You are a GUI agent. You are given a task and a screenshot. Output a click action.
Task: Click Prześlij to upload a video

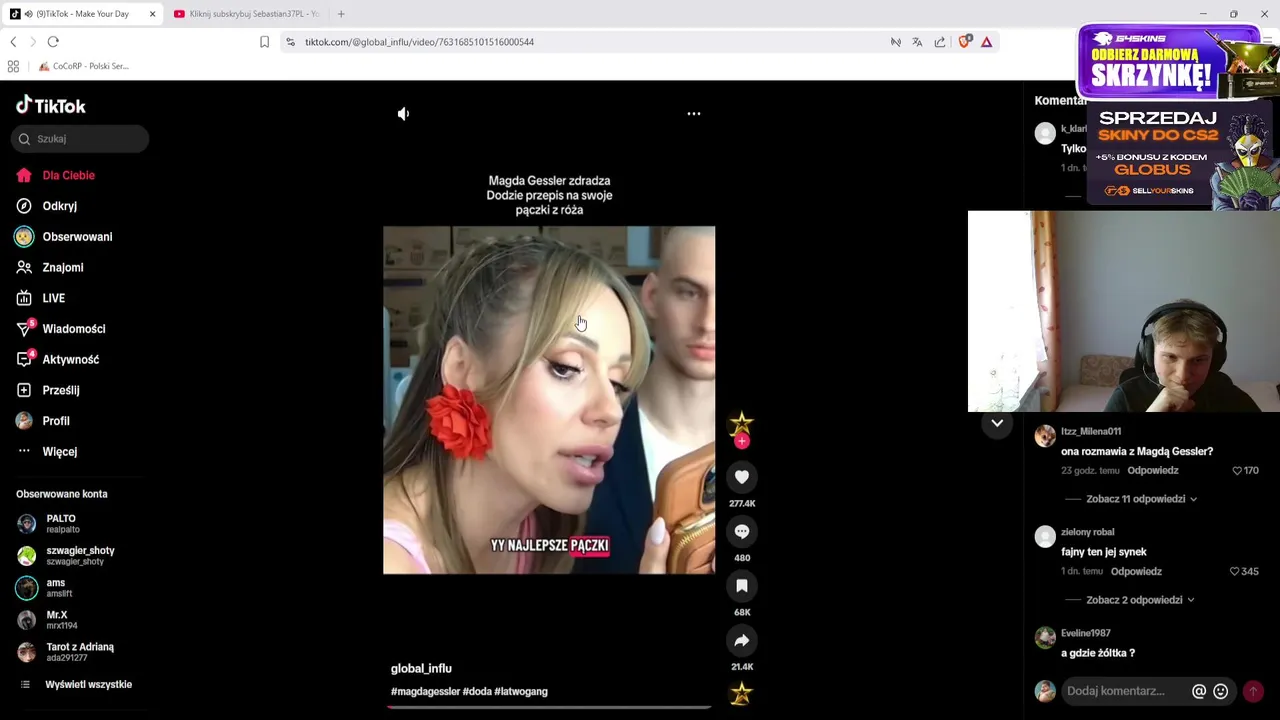(61, 390)
